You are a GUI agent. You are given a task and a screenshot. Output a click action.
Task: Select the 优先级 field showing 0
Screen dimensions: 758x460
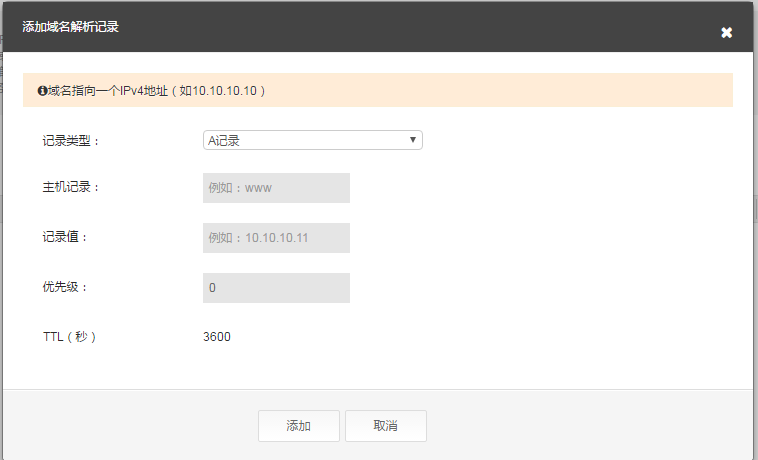[x=277, y=288]
